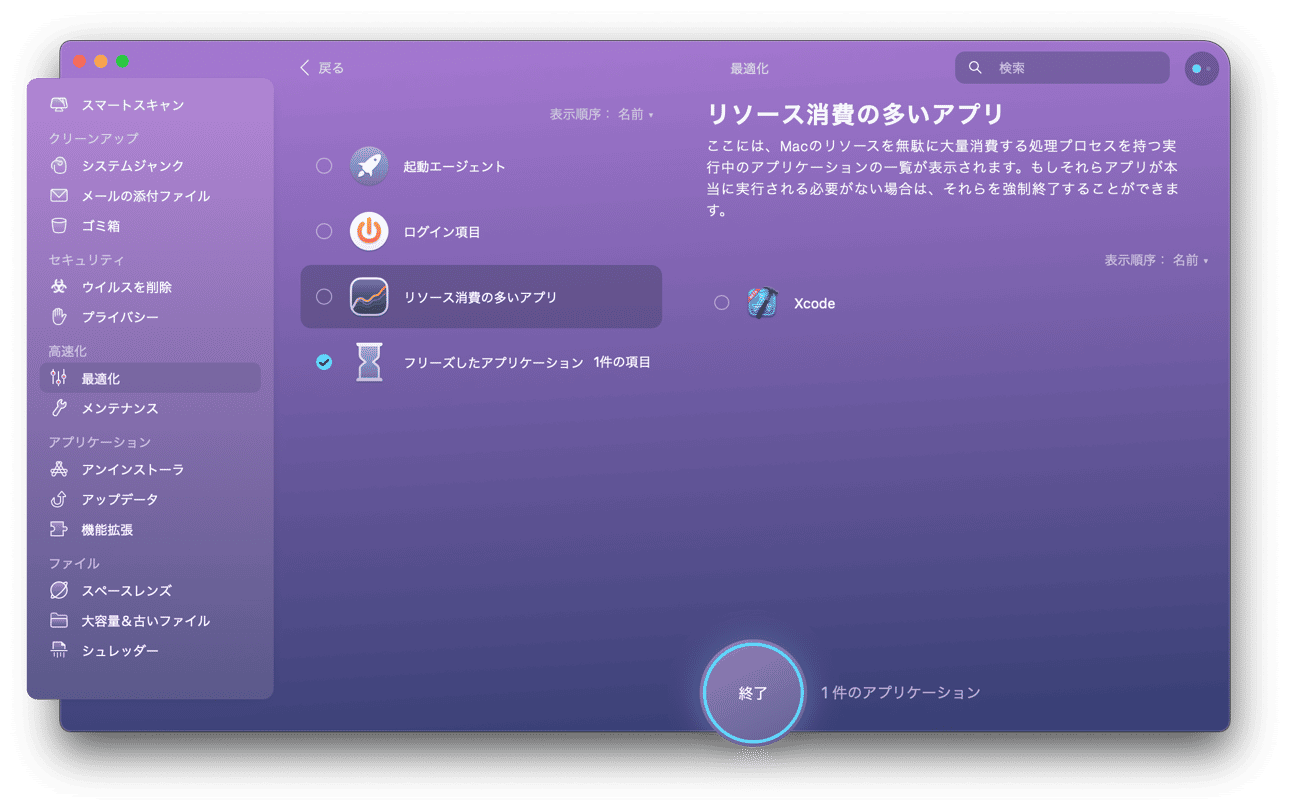
Task: Click the ウイルスを削除 biohazard icon
Action: [x=59, y=287]
